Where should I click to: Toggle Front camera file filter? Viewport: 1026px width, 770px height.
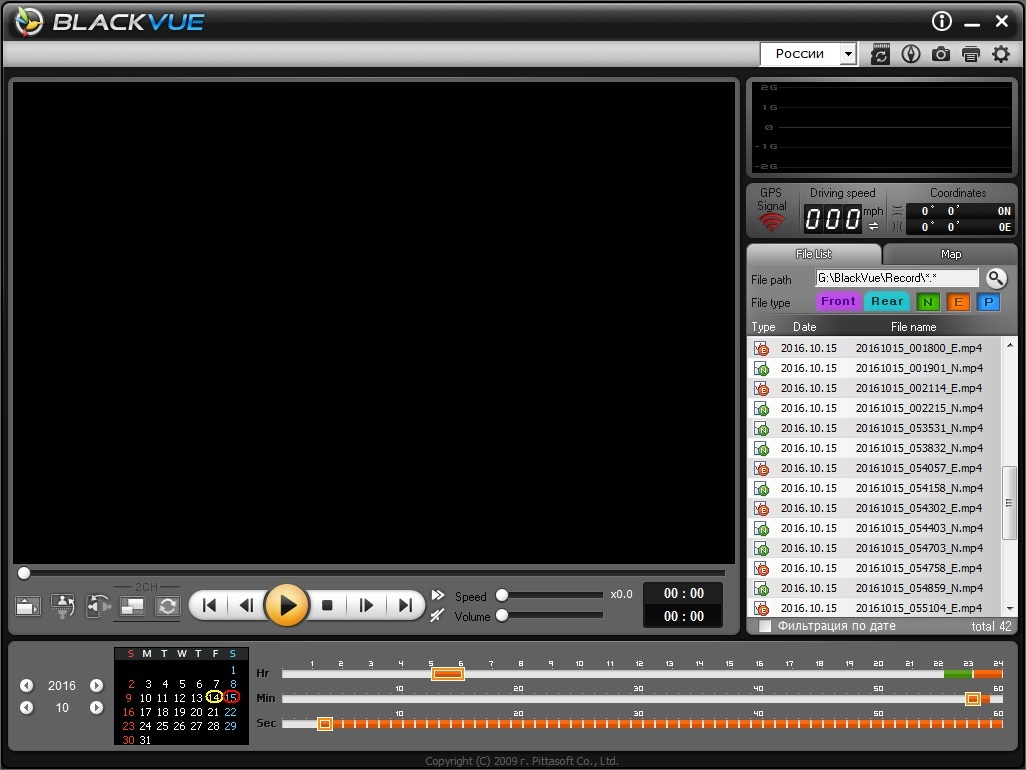pyautogui.click(x=838, y=302)
